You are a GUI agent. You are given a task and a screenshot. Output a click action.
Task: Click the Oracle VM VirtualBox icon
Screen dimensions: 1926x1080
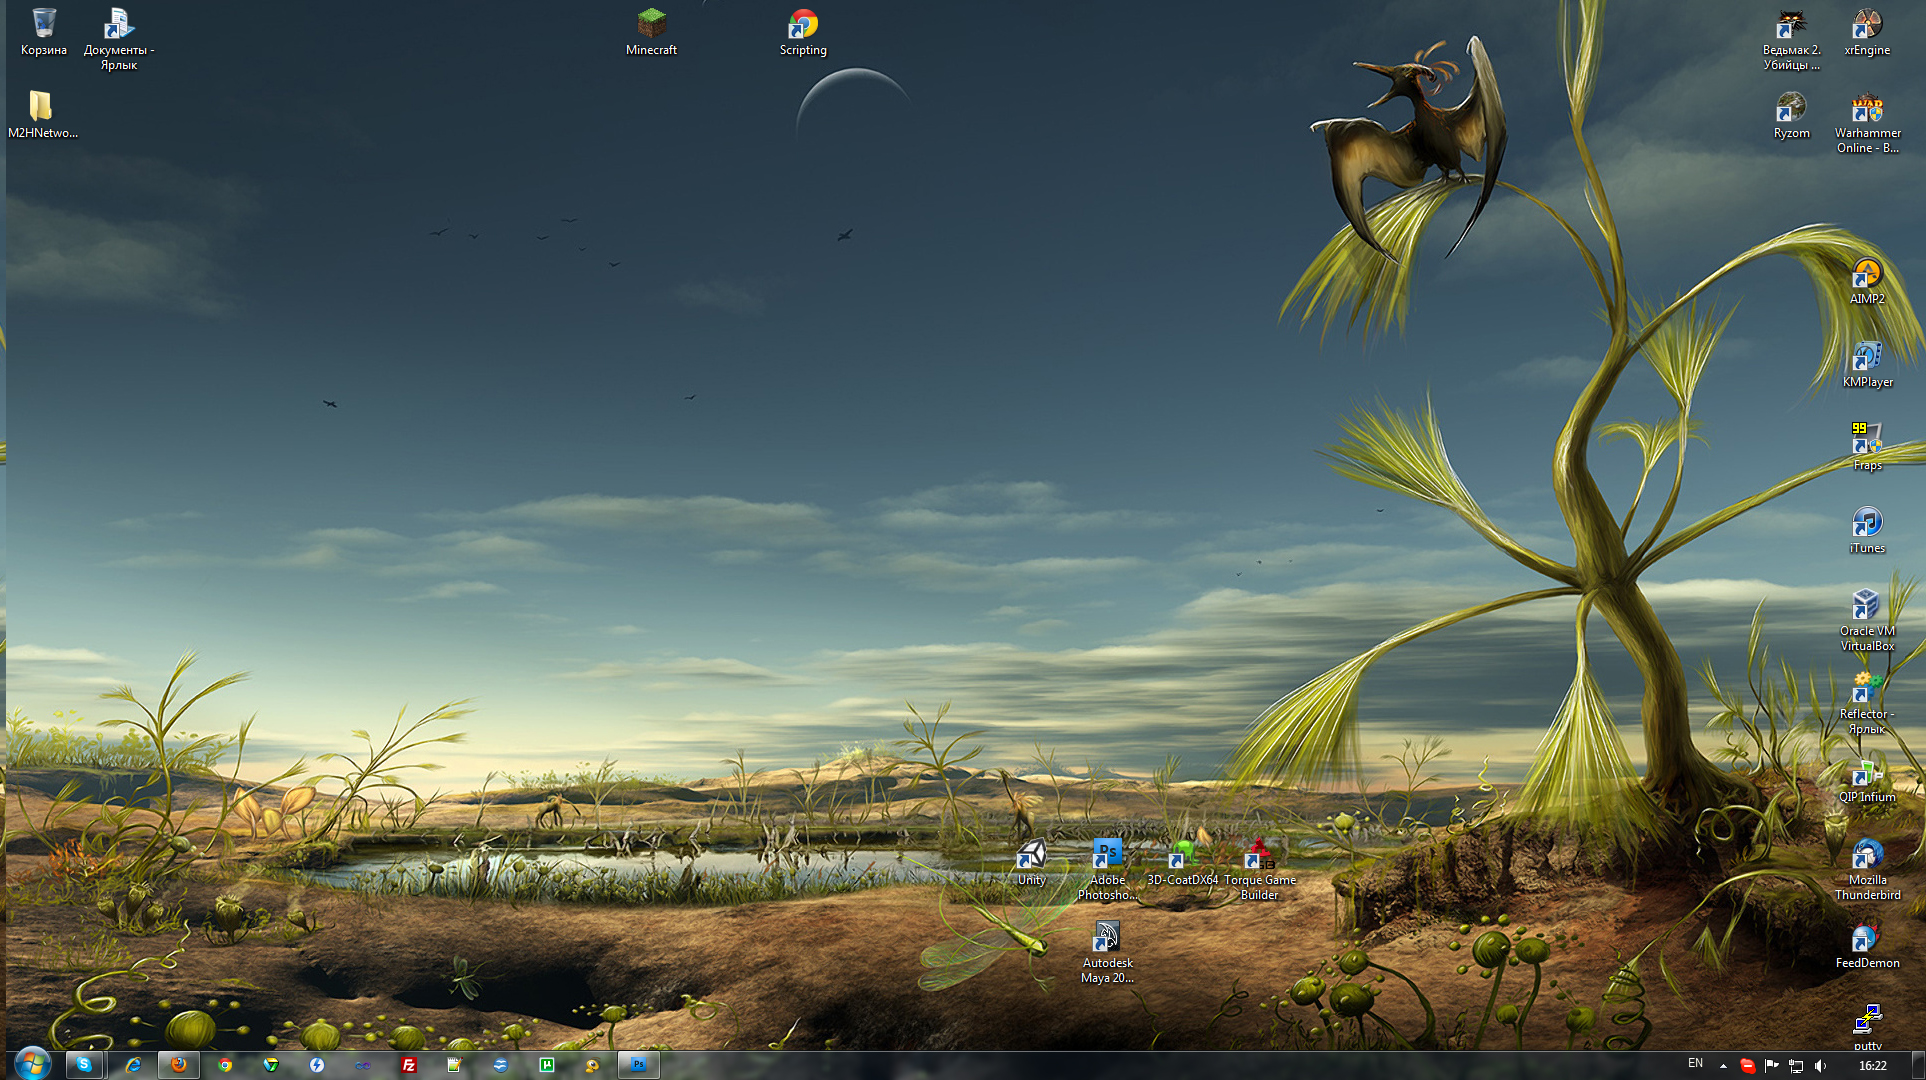click(1866, 606)
